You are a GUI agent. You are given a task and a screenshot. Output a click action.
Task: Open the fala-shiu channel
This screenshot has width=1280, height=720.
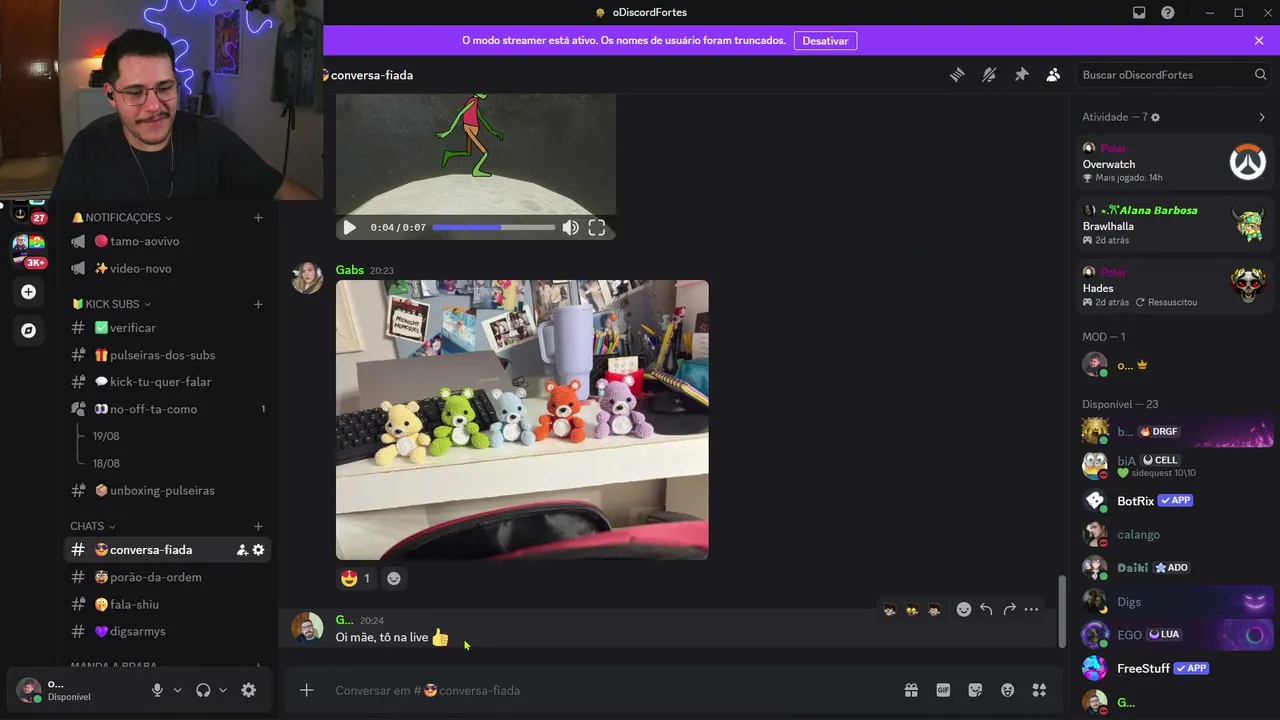[x=168, y=604]
